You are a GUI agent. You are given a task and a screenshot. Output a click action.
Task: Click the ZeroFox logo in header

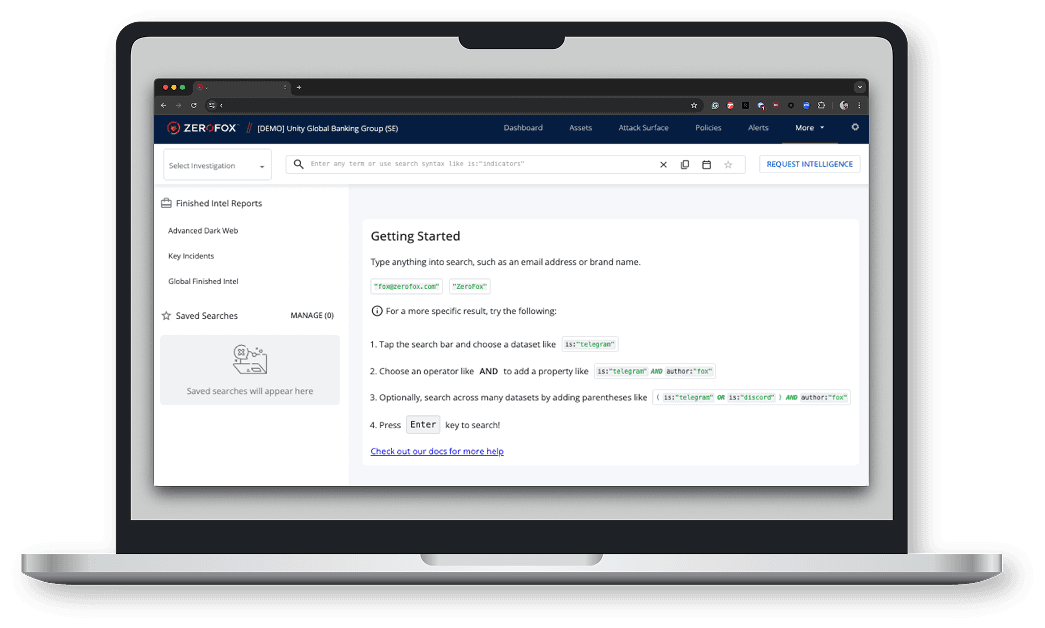[x=201, y=128]
